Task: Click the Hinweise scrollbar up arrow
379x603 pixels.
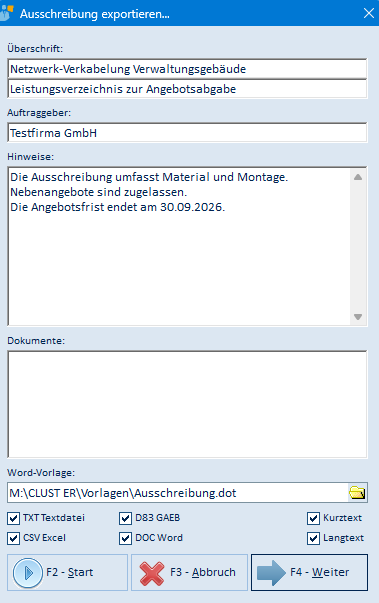Action: click(x=358, y=177)
